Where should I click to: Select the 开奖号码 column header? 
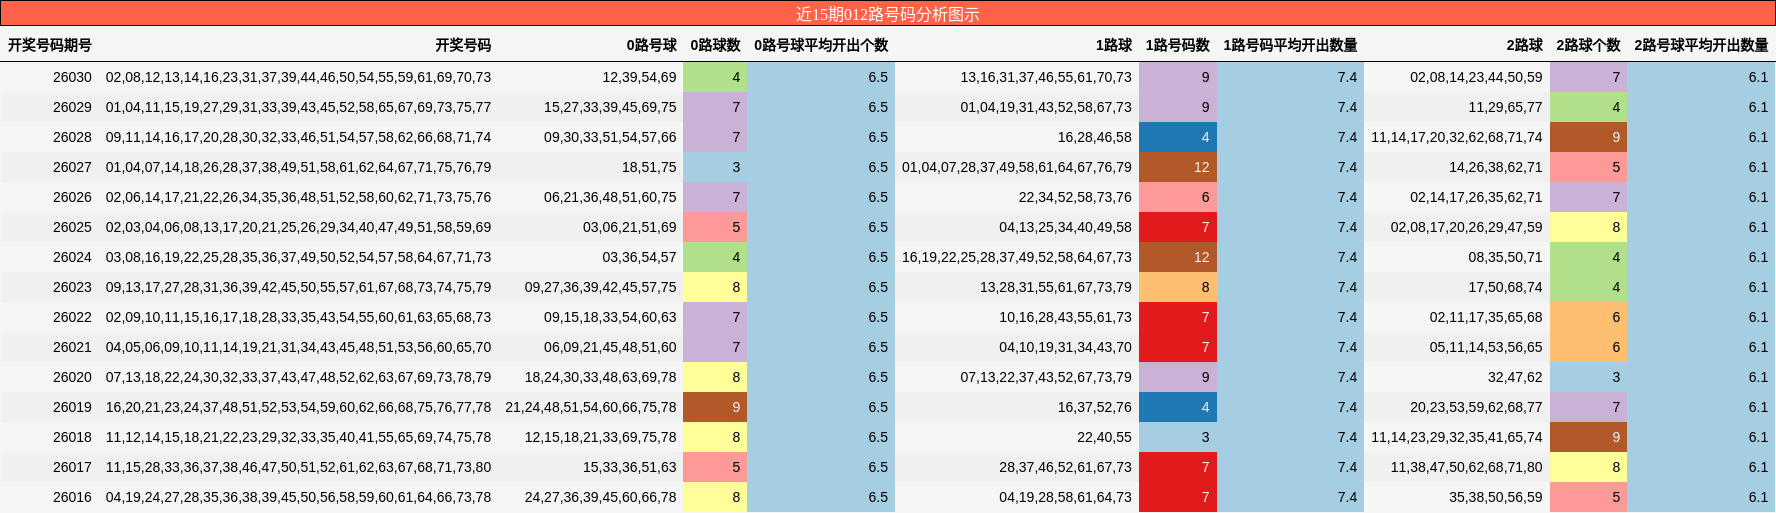[463, 45]
